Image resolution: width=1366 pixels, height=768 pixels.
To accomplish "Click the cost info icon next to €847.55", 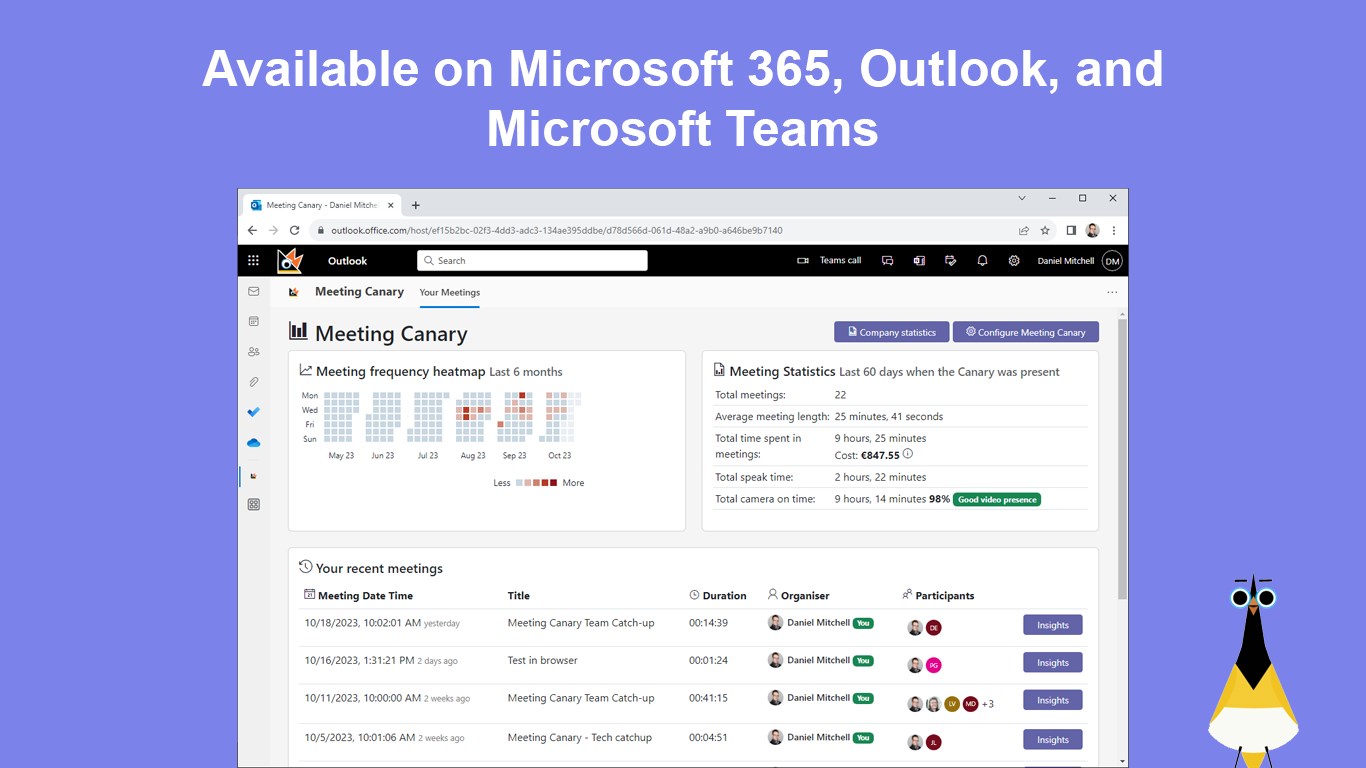I will click(908, 454).
